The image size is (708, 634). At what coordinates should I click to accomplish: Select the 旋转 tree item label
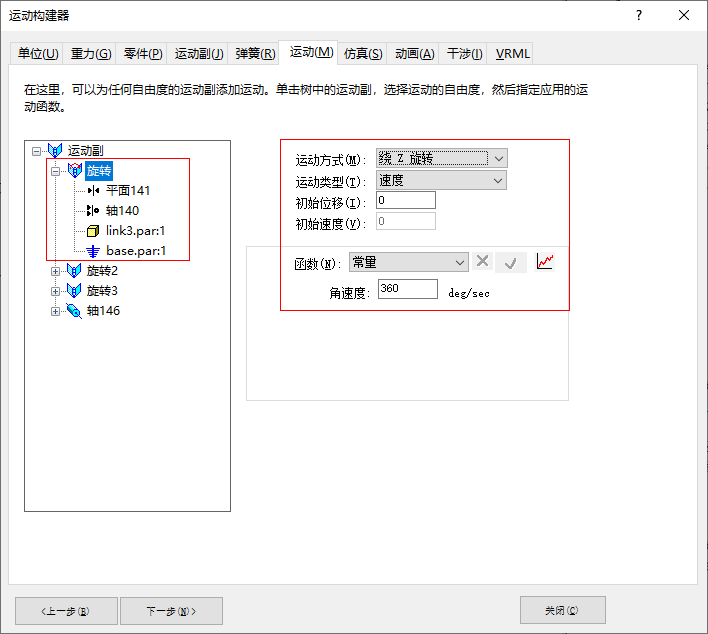(99, 171)
